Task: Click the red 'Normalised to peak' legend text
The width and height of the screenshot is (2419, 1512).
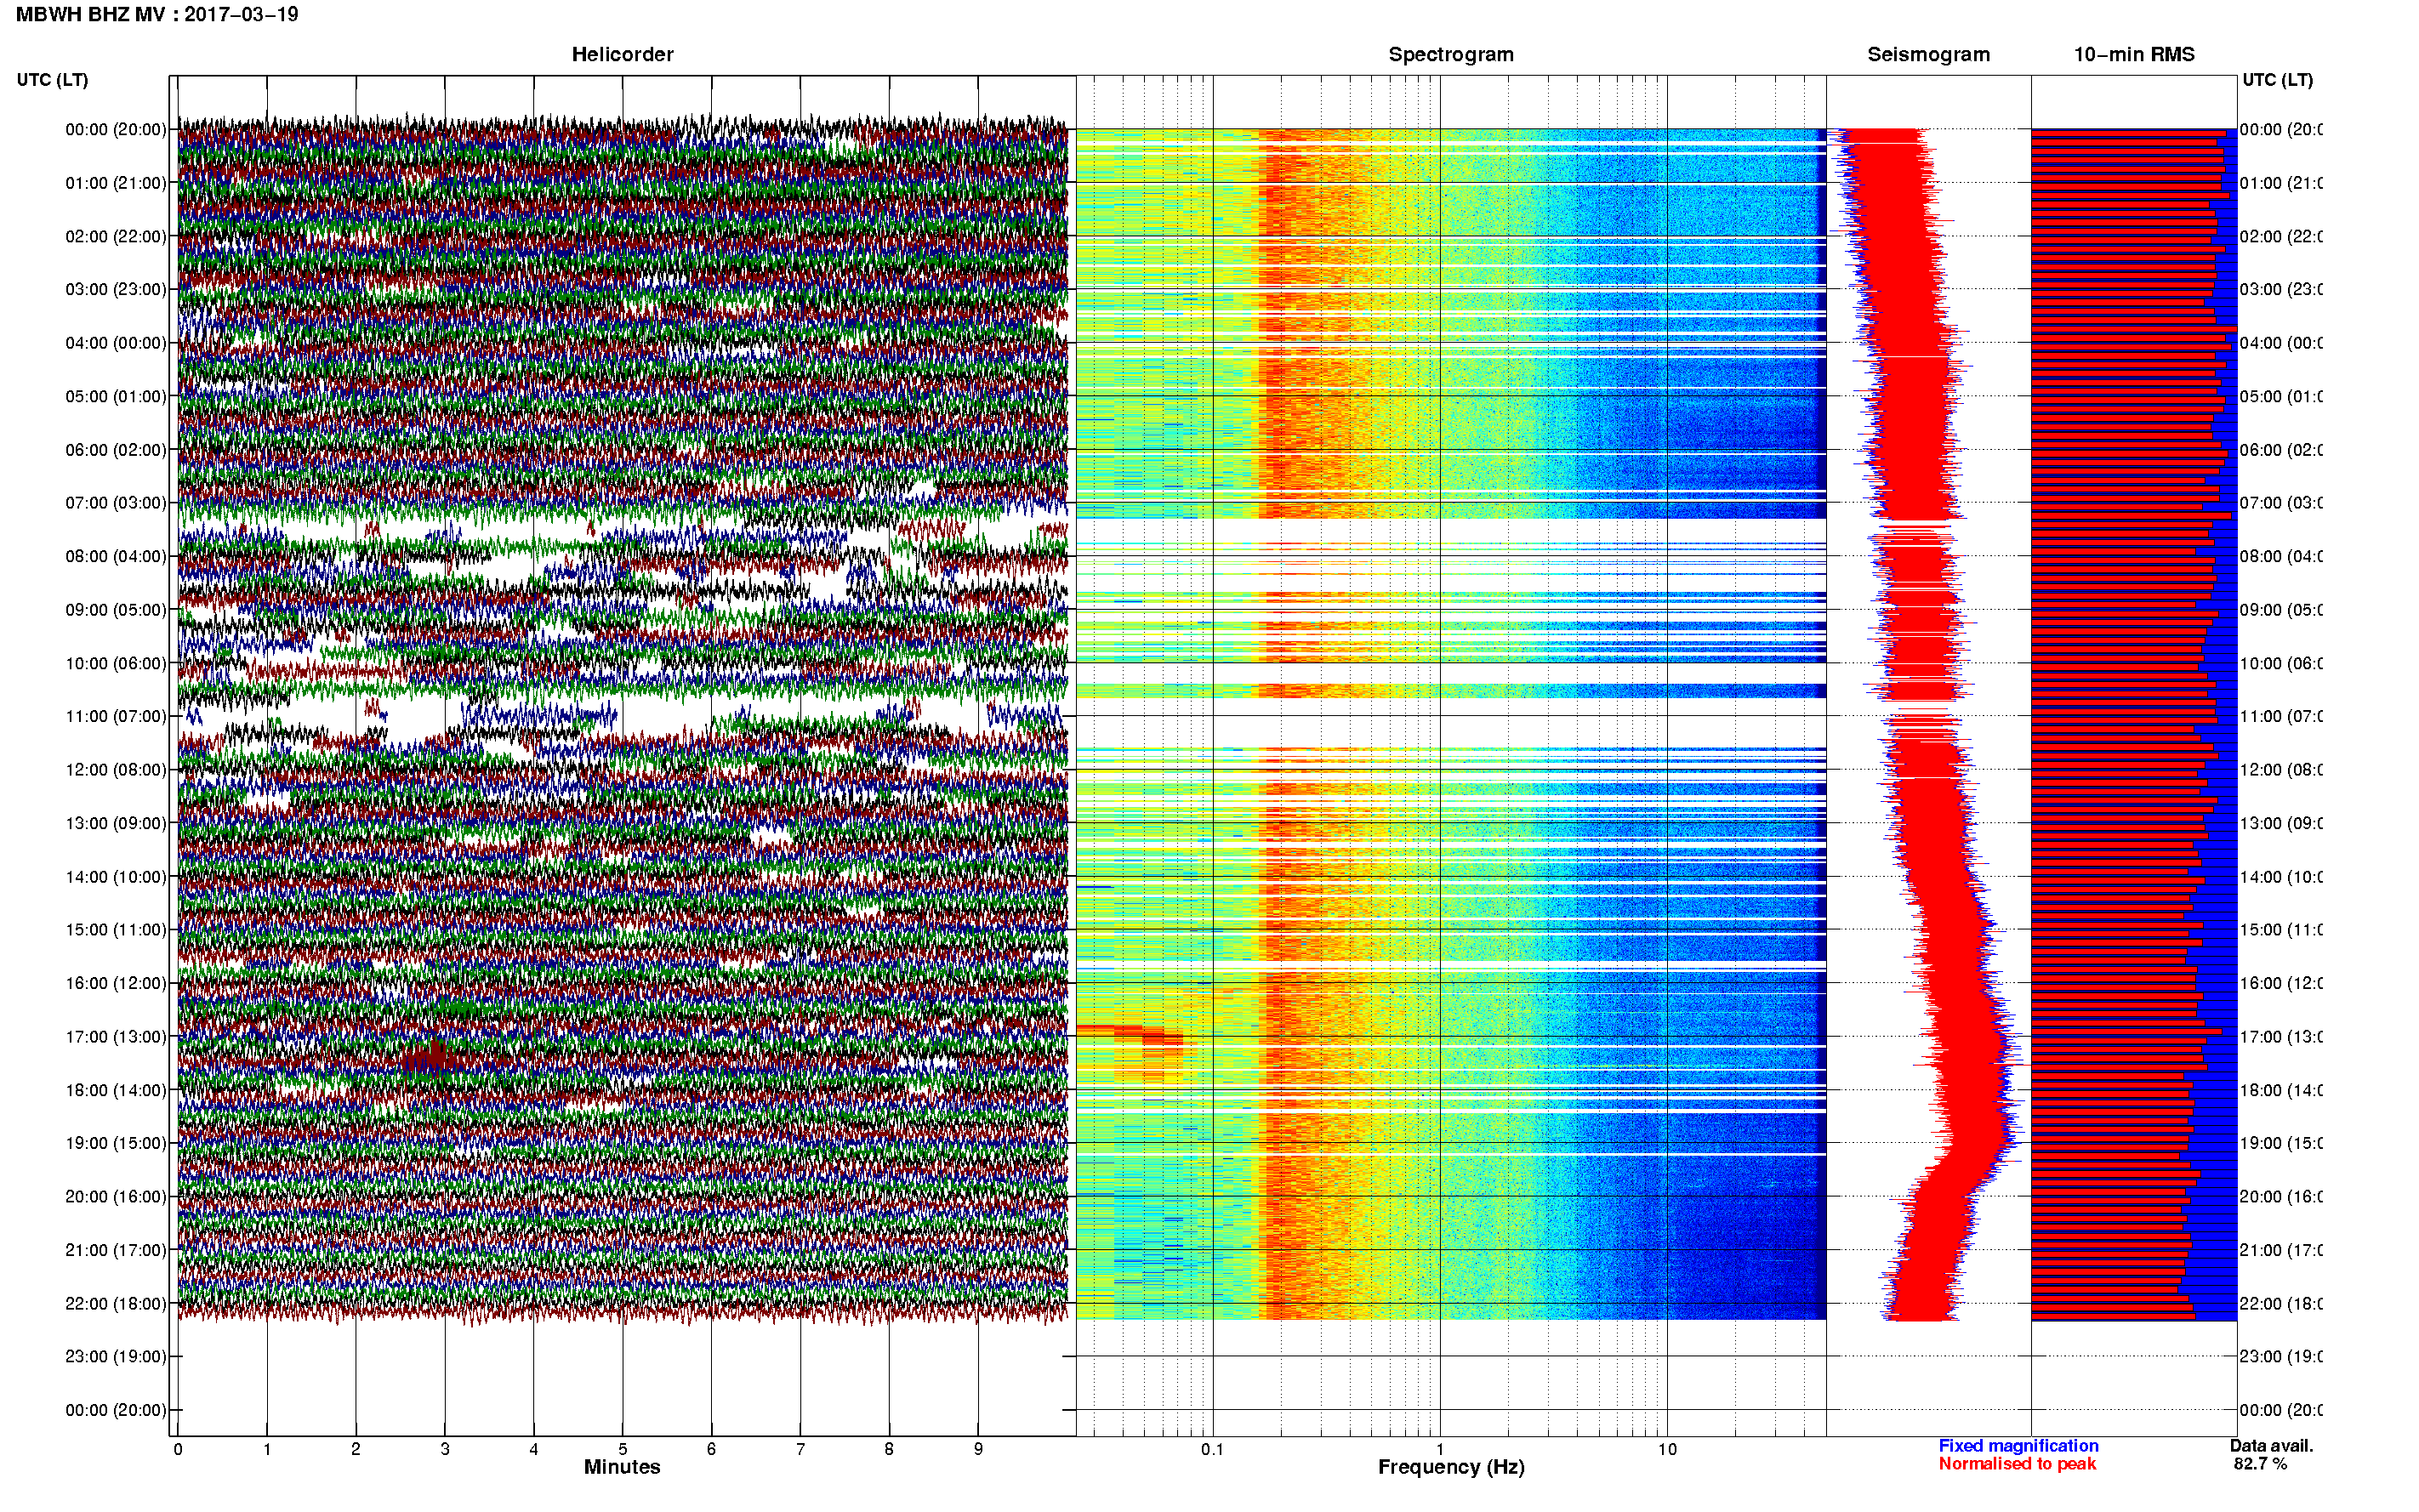Action: pos(2017,1464)
